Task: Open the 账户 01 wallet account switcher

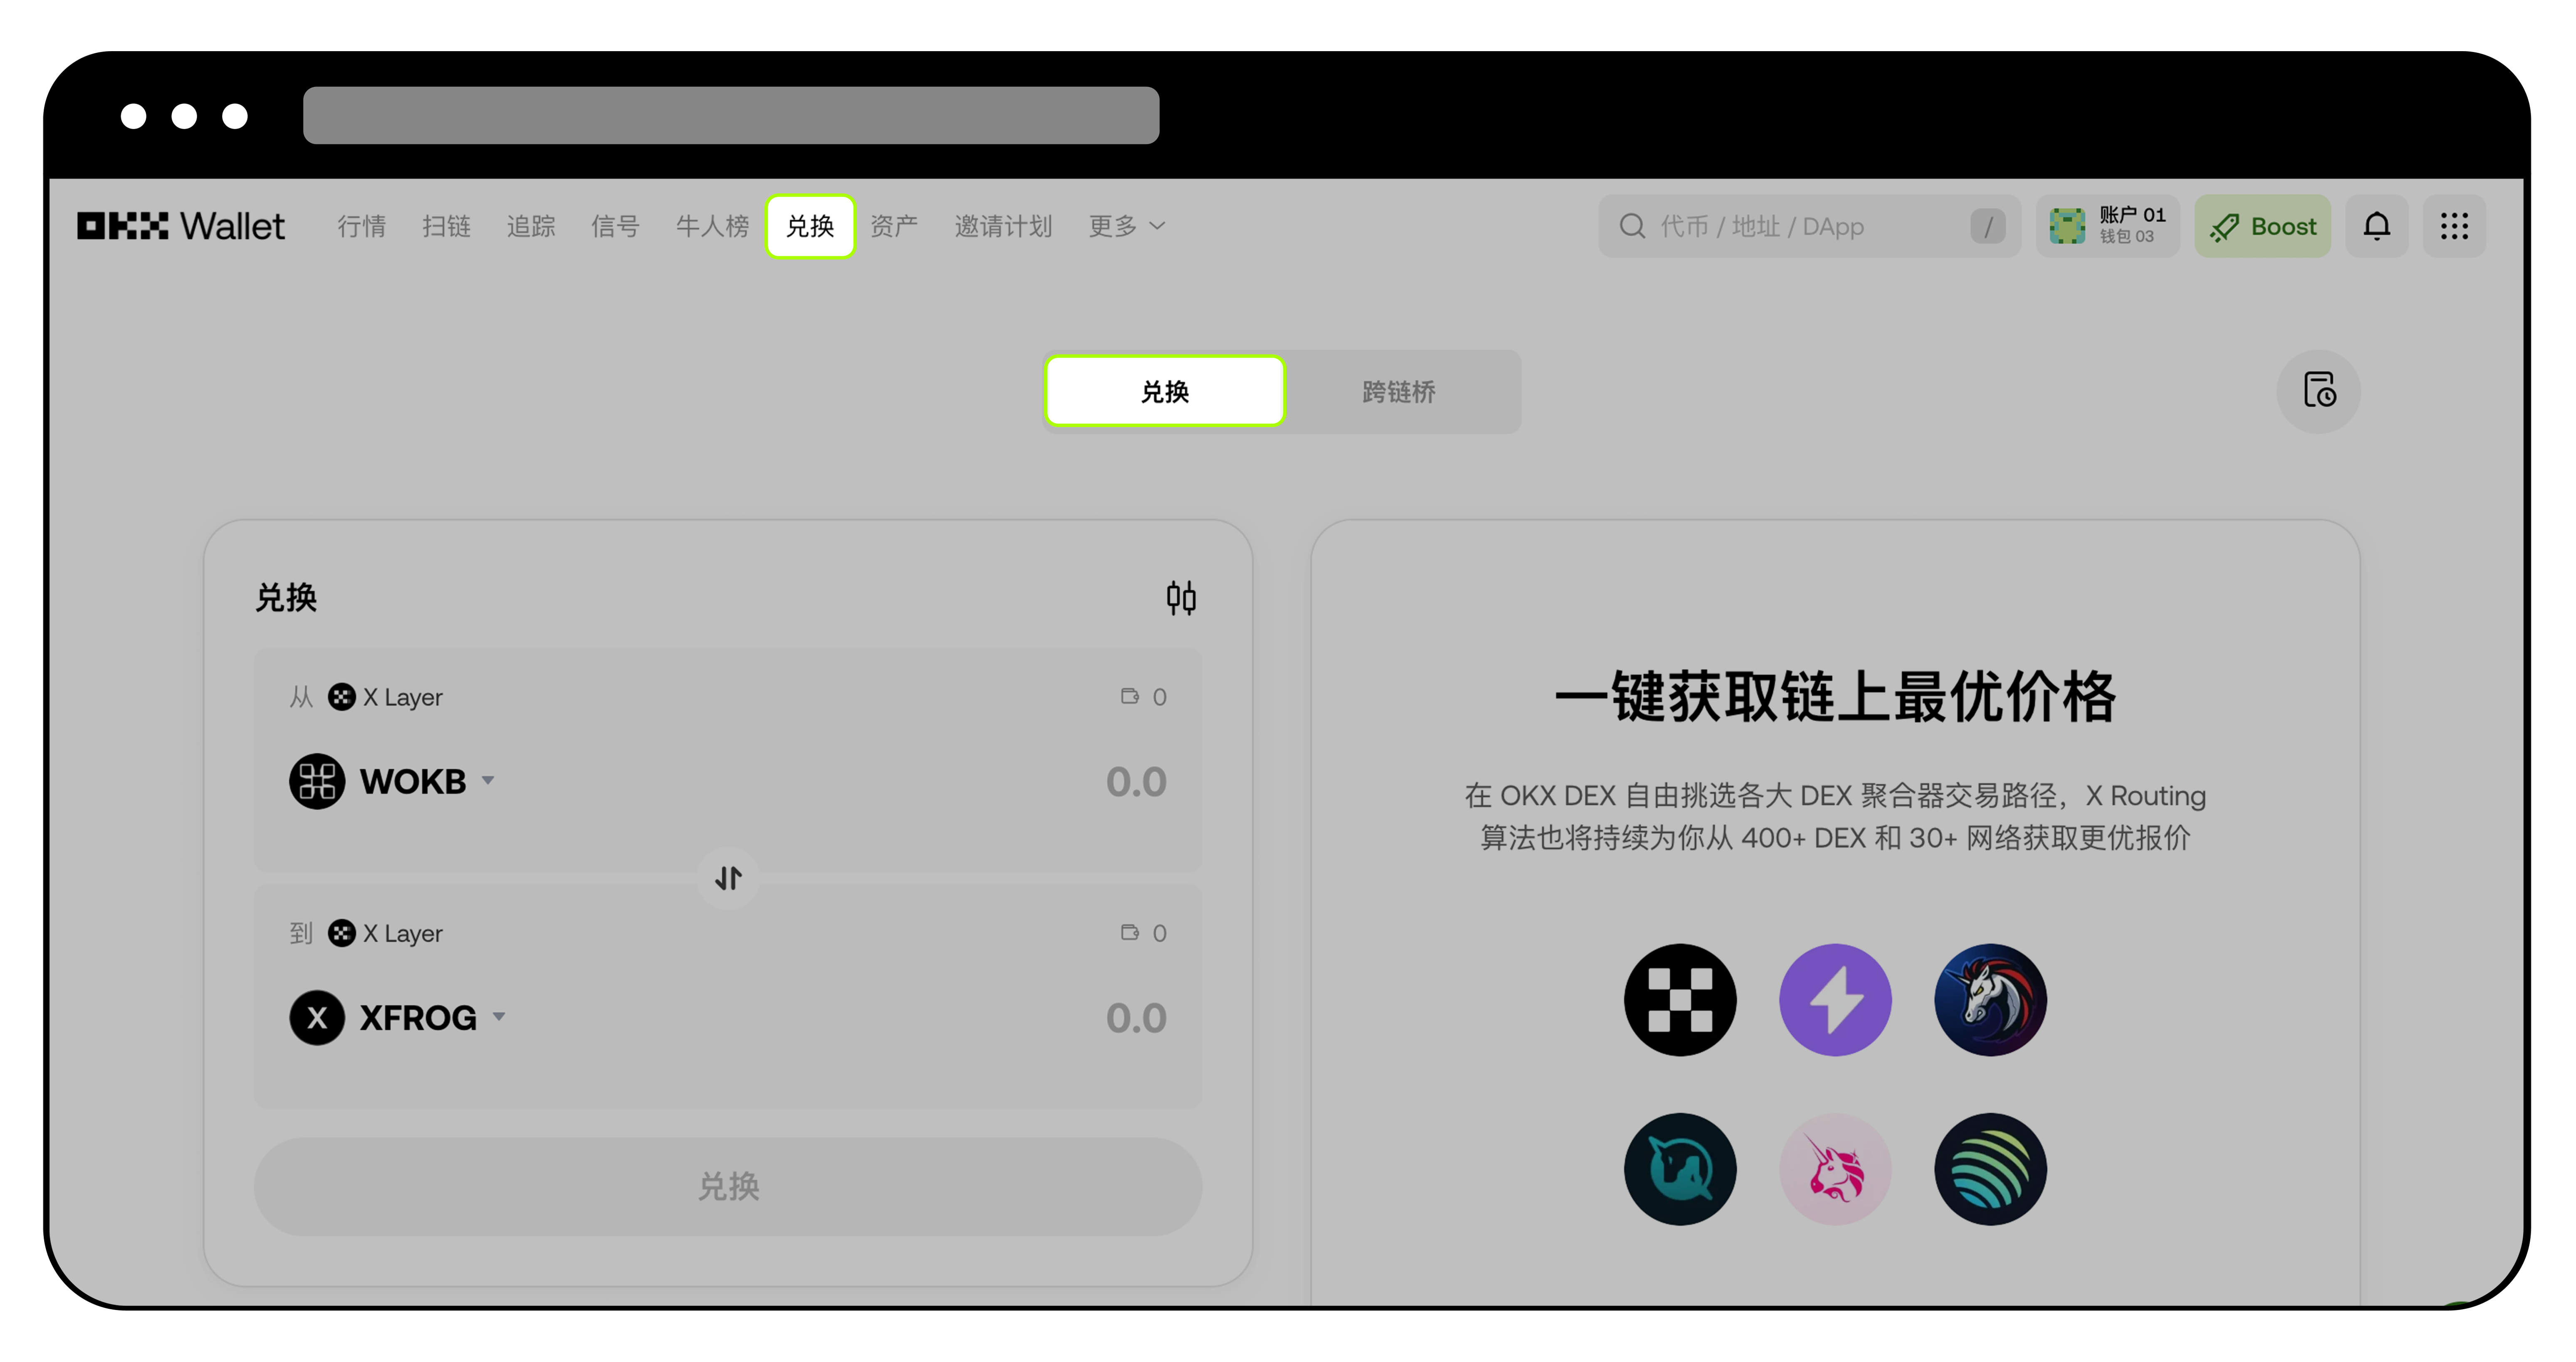Action: click(2108, 226)
